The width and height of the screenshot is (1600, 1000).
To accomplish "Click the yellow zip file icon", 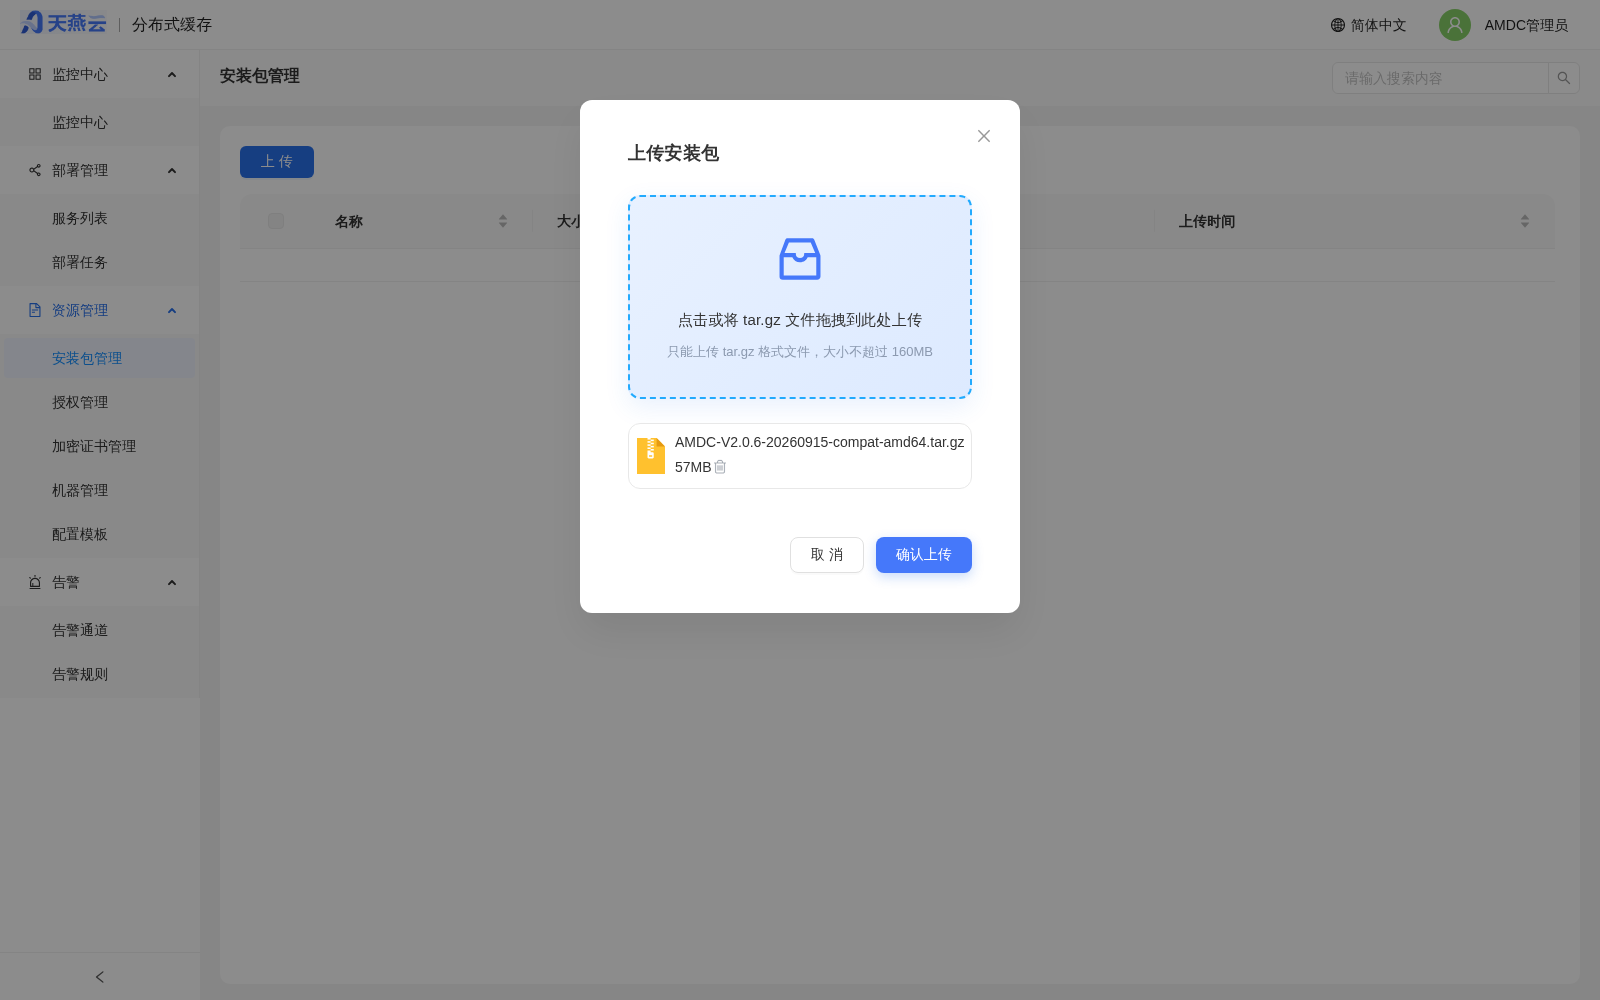I will point(651,456).
